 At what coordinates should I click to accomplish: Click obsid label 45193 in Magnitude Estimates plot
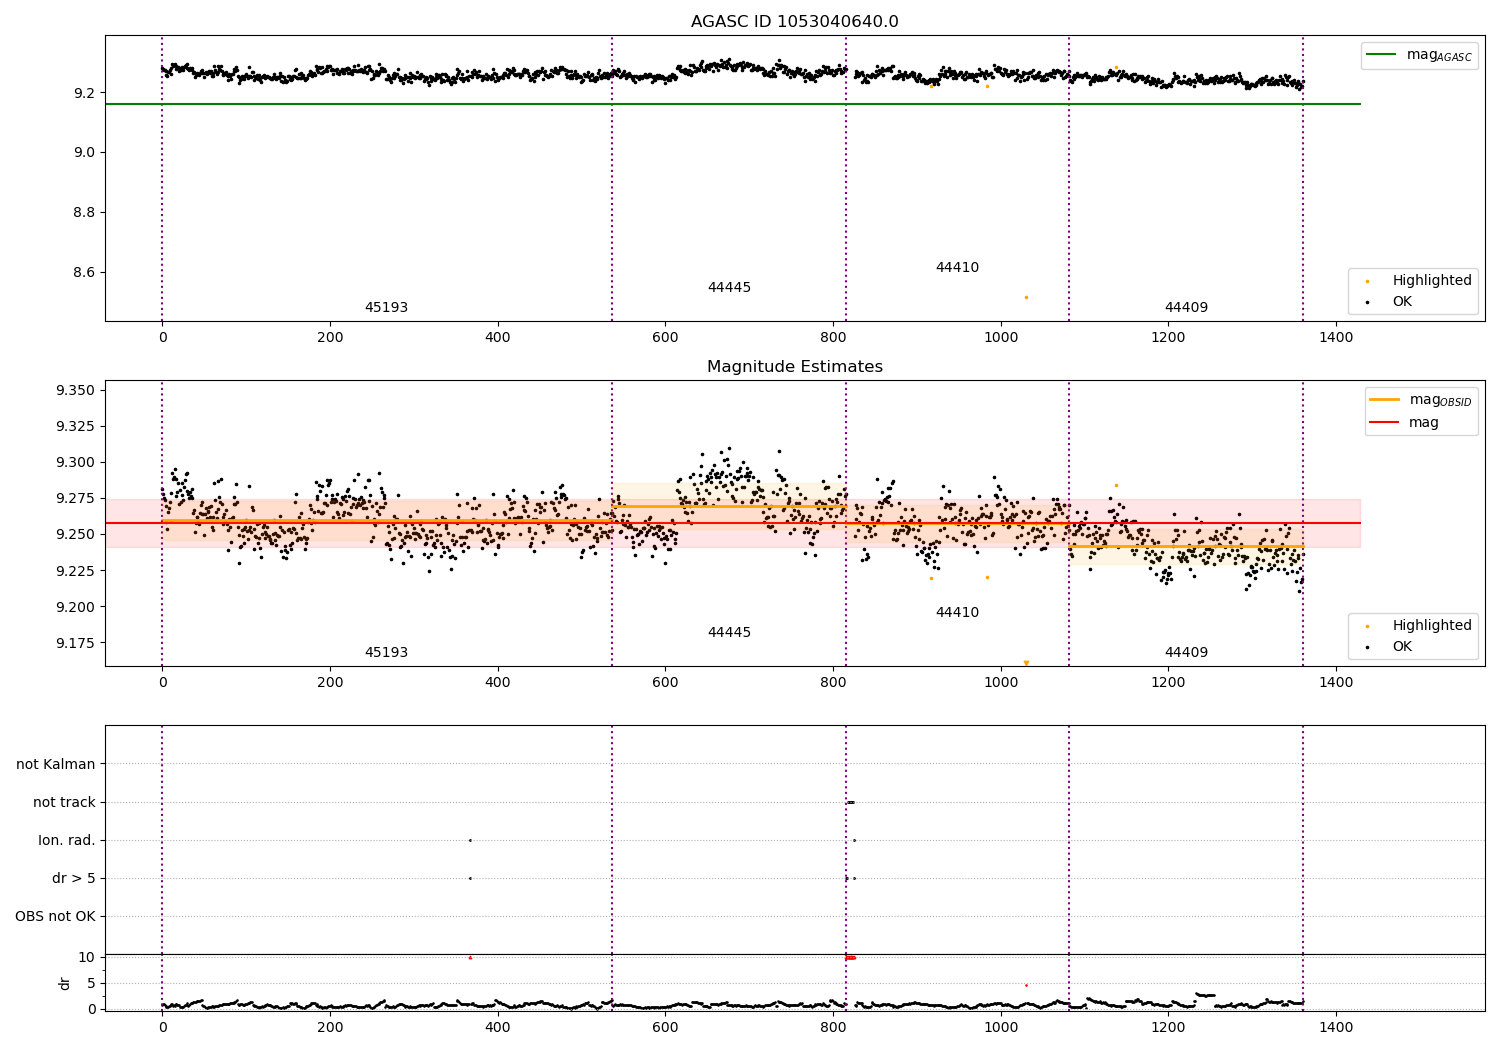[386, 653]
